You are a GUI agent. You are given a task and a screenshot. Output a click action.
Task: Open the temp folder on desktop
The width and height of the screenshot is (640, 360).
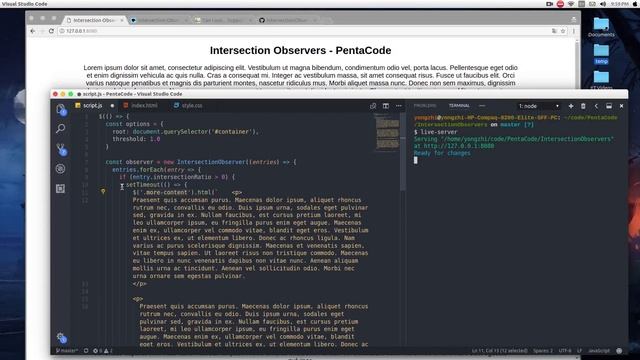pos(601,54)
